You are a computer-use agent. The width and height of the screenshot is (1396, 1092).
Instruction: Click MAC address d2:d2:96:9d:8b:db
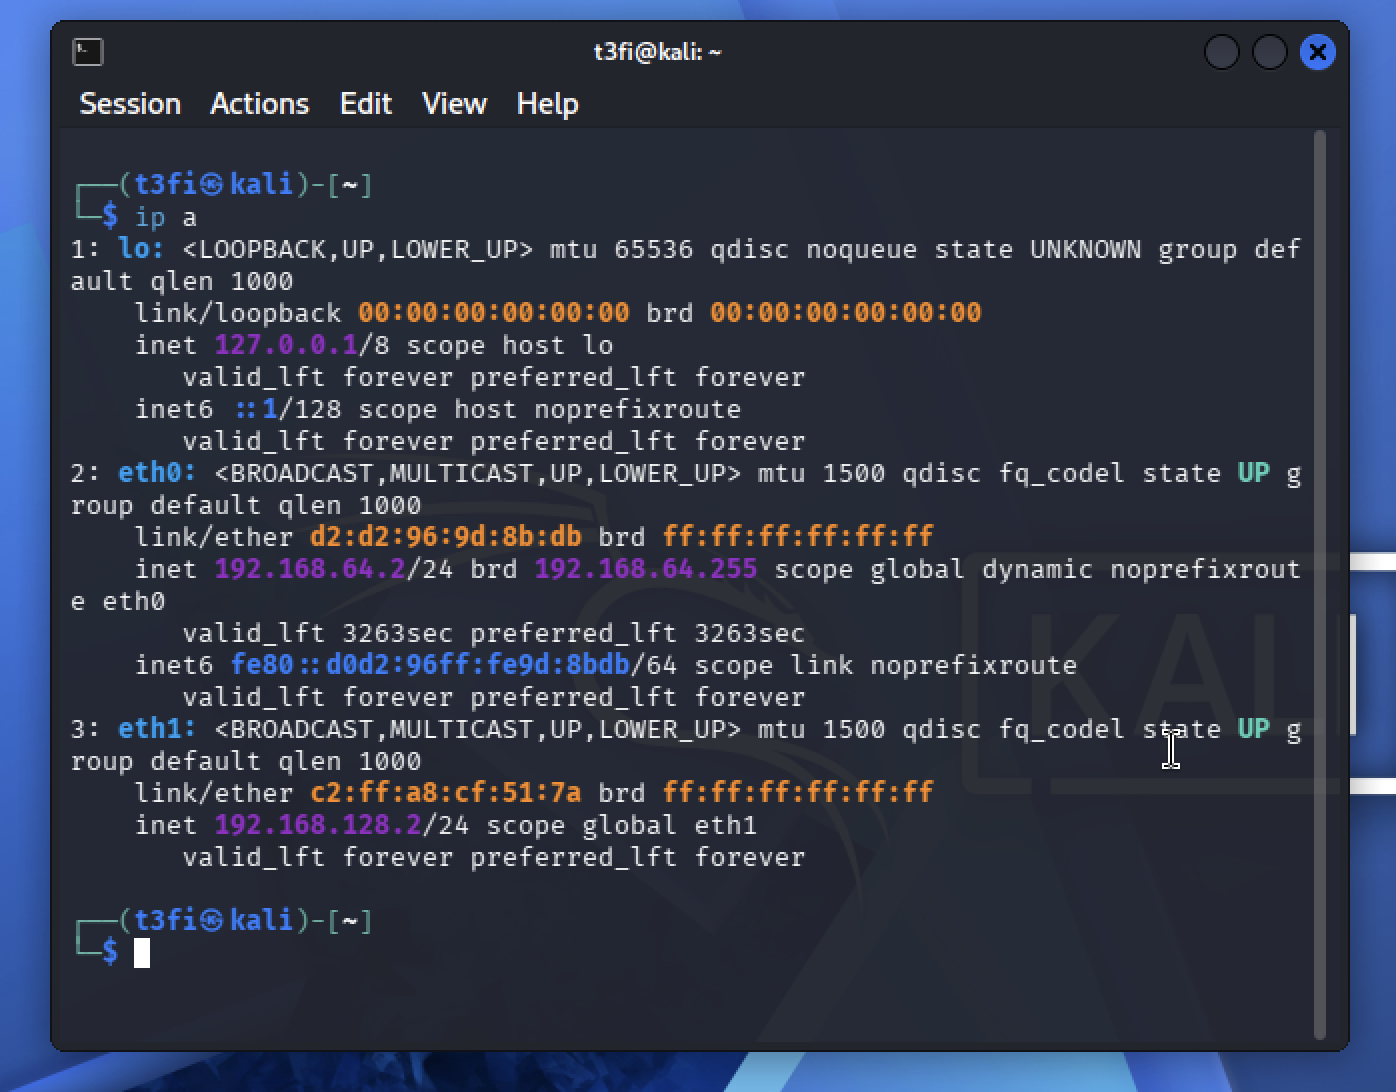pos(446,537)
